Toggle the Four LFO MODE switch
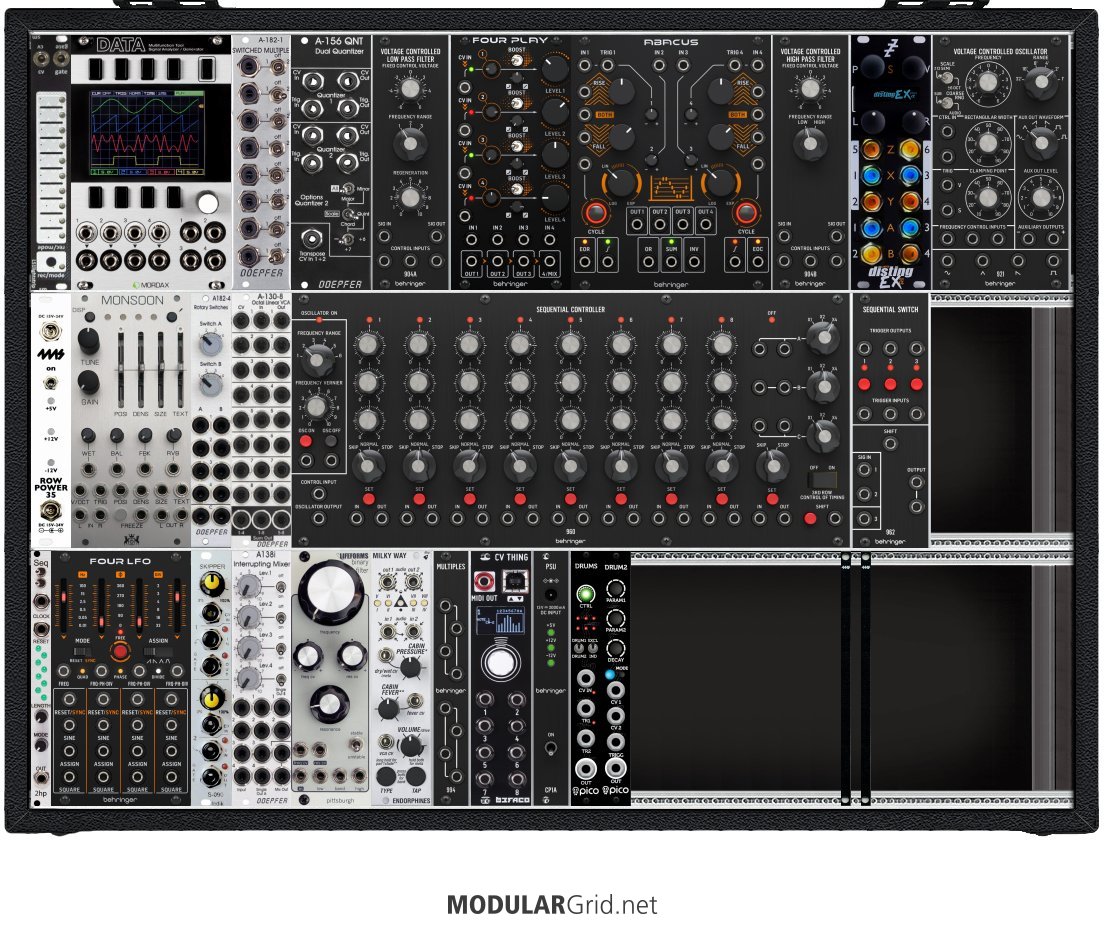 (82, 652)
